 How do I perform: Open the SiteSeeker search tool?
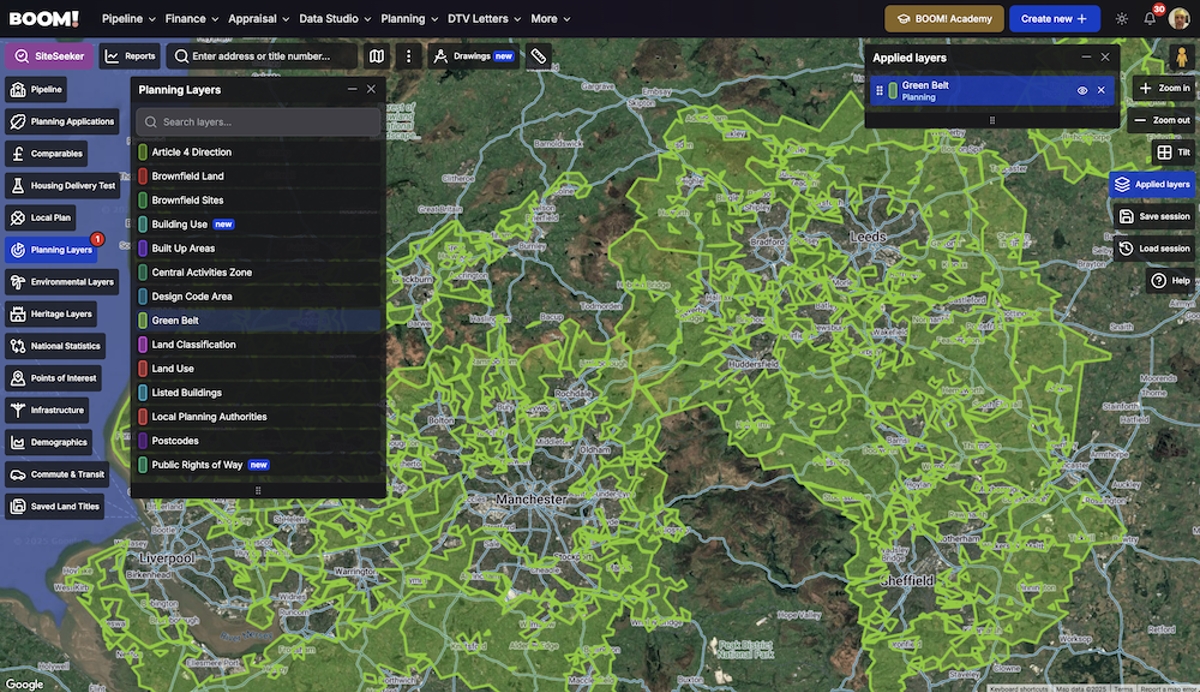point(49,56)
